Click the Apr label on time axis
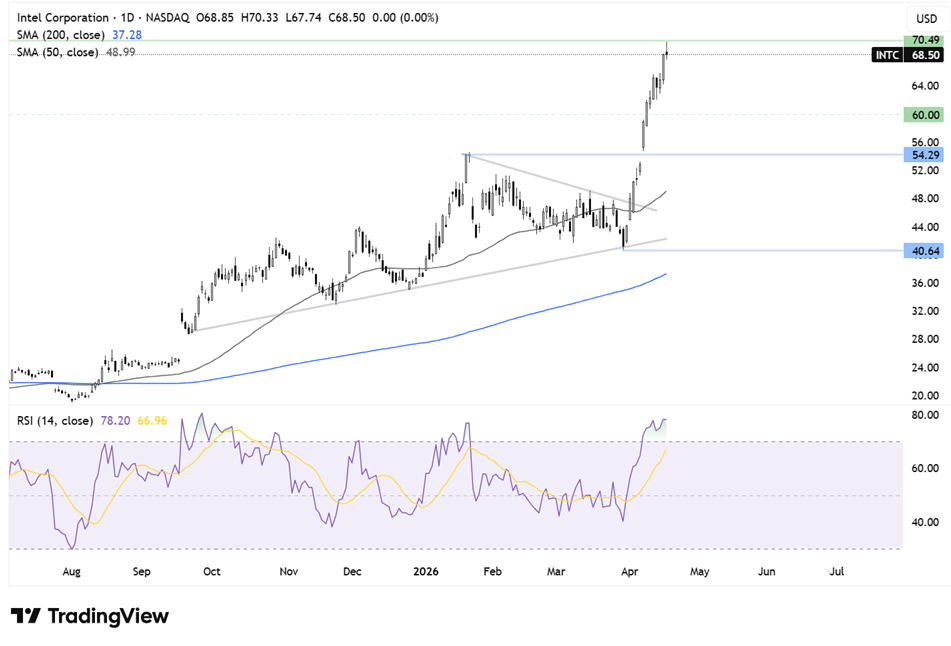This screenshot has height=646, width=951. coord(630,571)
